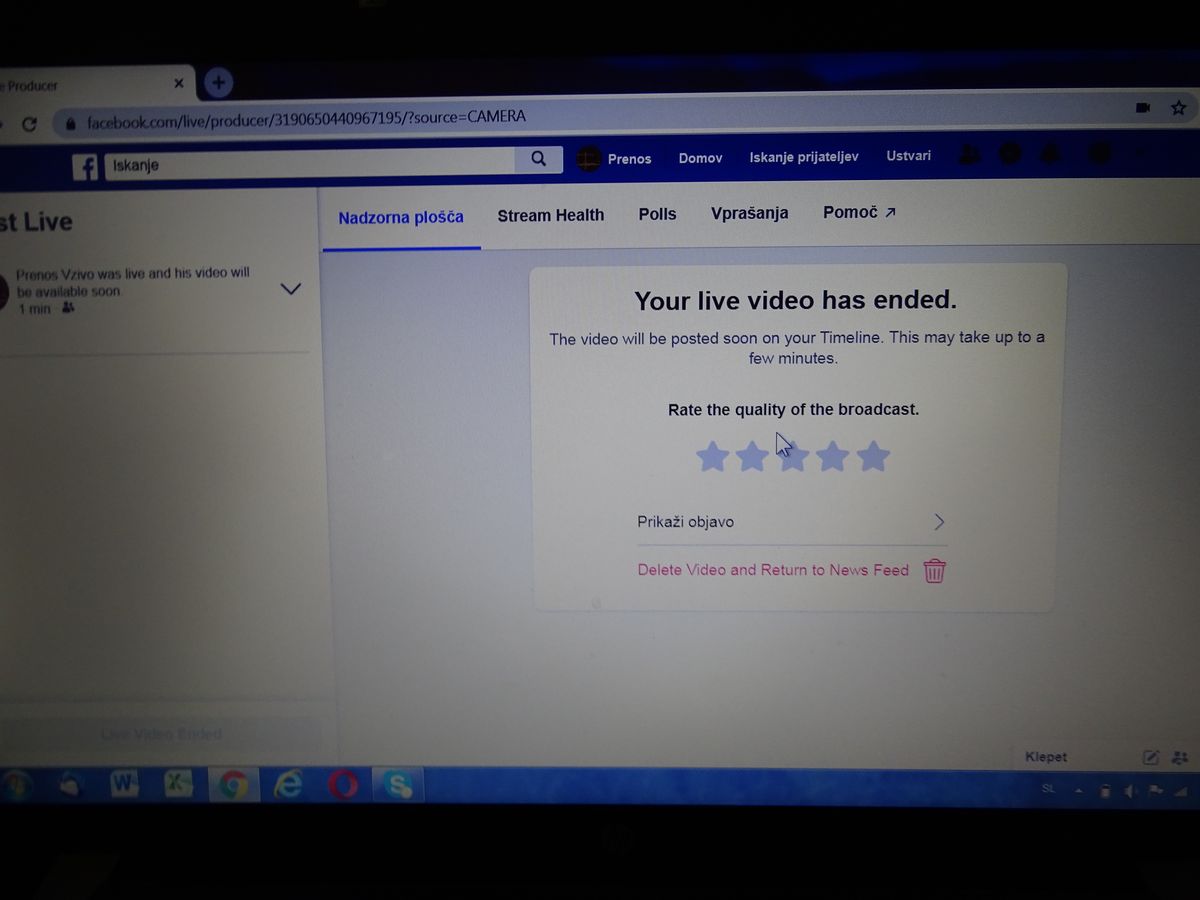Screen dimensions: 1200x900
Task: Switch to the Stream Health tab
Action: click(x=550, y=215)
